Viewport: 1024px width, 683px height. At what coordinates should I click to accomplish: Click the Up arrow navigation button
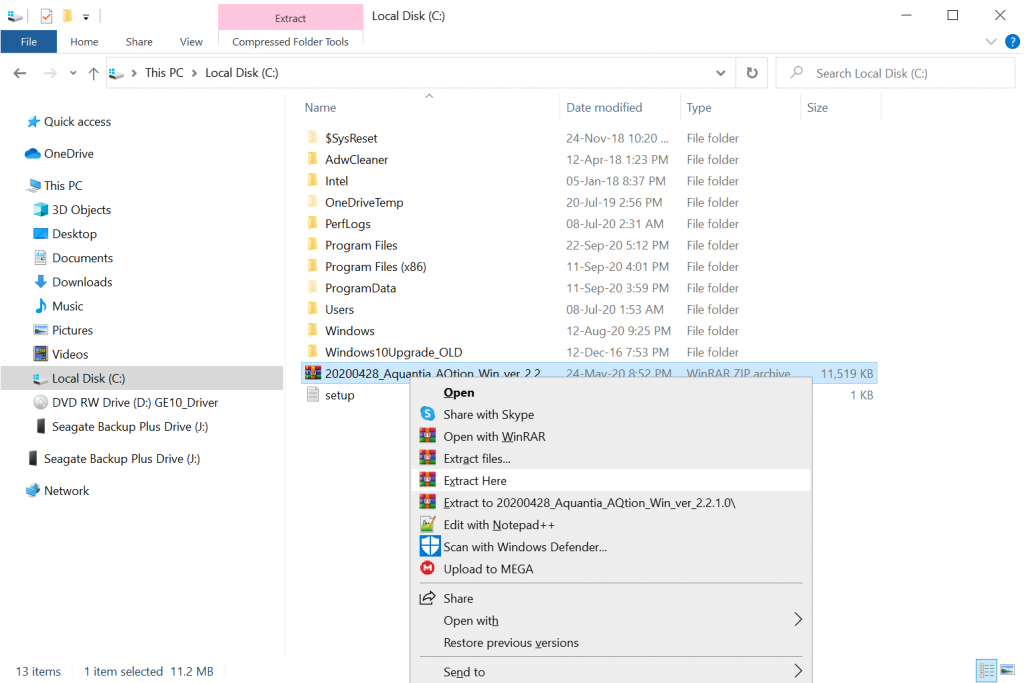[94, 73]
